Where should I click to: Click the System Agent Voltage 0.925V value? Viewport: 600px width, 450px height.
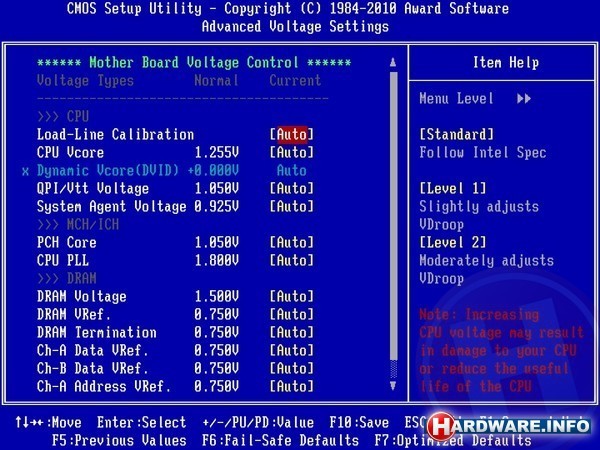tap(217, 206)
